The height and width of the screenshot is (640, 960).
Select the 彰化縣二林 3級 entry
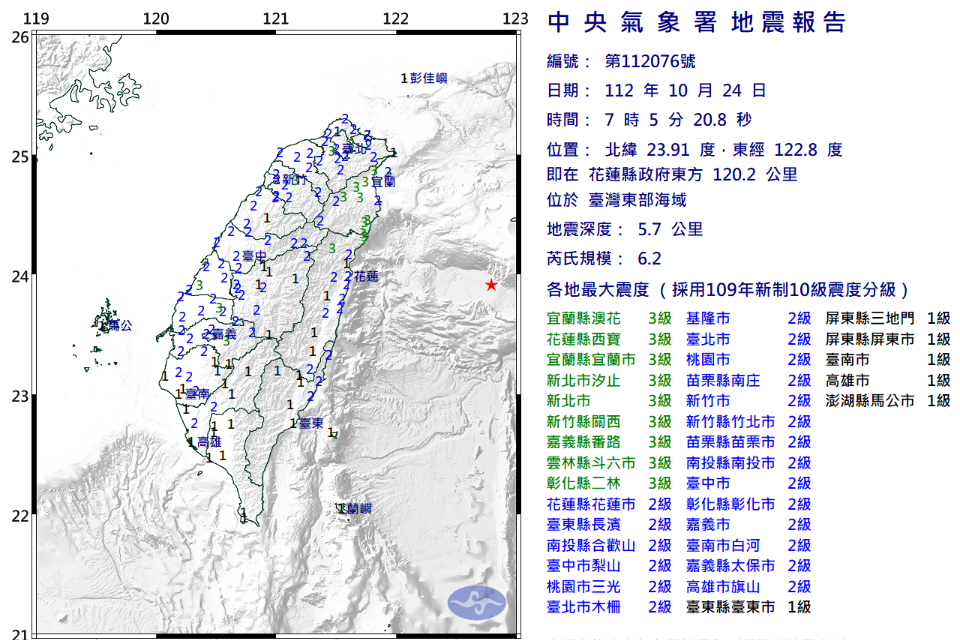pyautogui.click(x=609, y=483)
